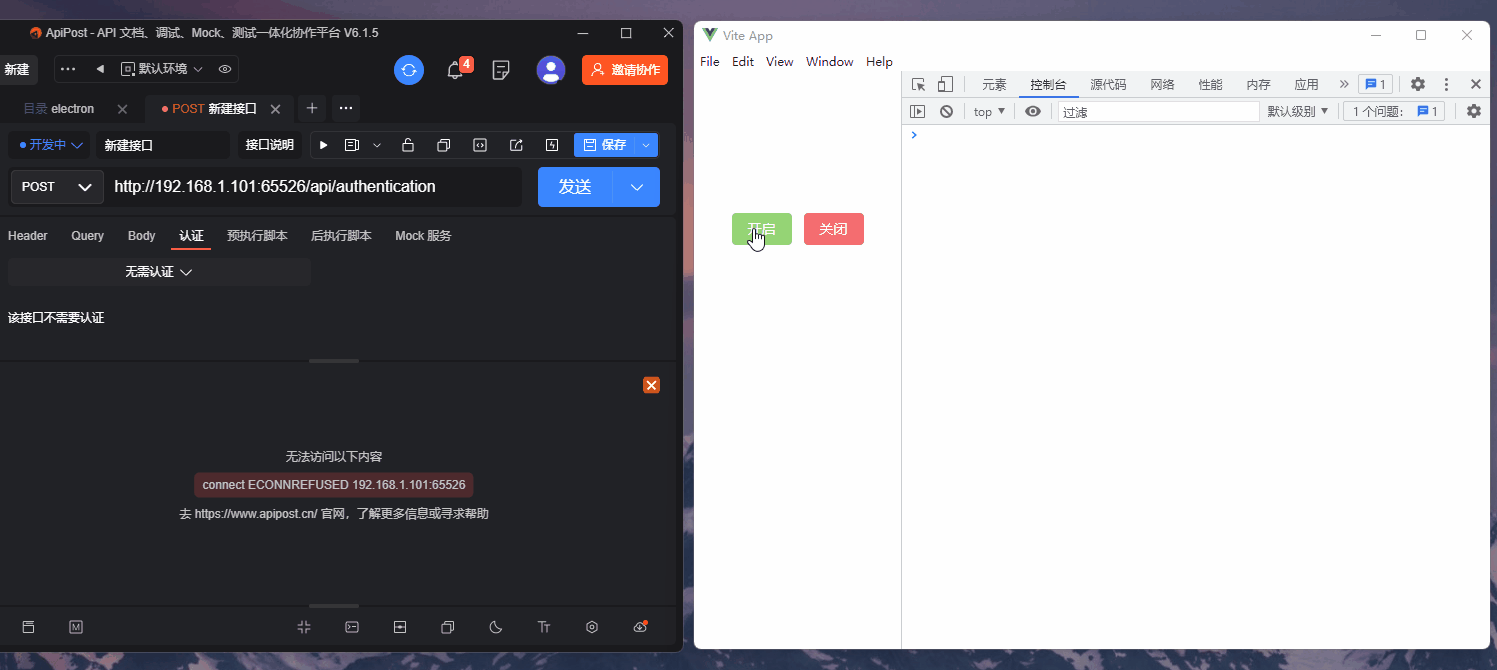Click the console 过滤 filter input field
The width and height of the screenshot is (1497, 670).
[1158, 112]
